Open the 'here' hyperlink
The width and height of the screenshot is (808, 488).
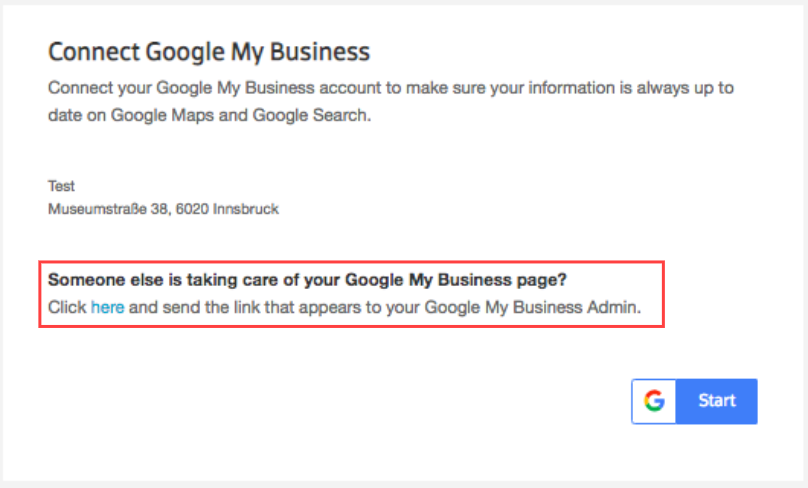(108, 308)
